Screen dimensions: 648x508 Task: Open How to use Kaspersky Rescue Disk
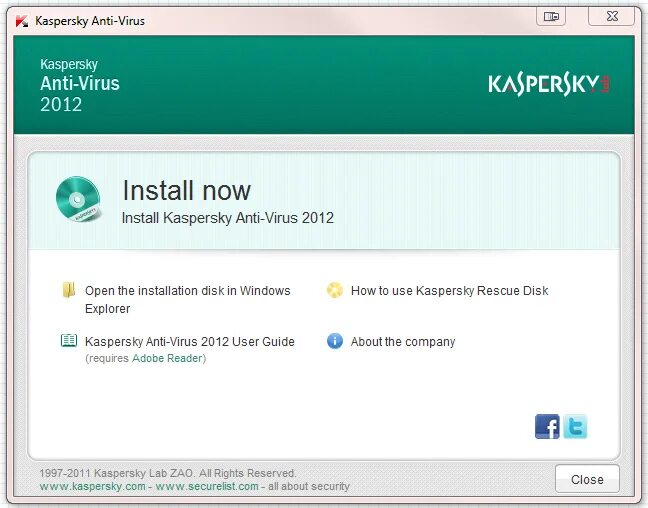point(450,291)
